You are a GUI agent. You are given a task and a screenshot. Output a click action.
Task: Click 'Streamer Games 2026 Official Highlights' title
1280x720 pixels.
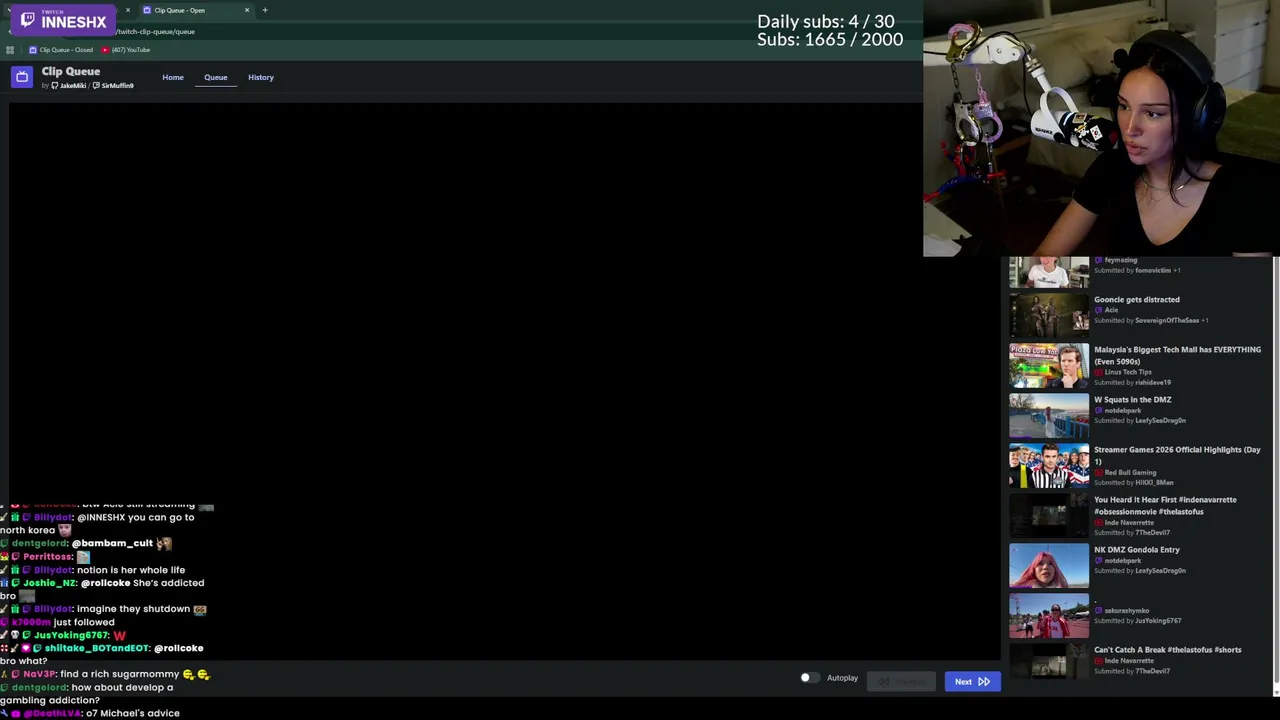click(x=1177, y=455)
